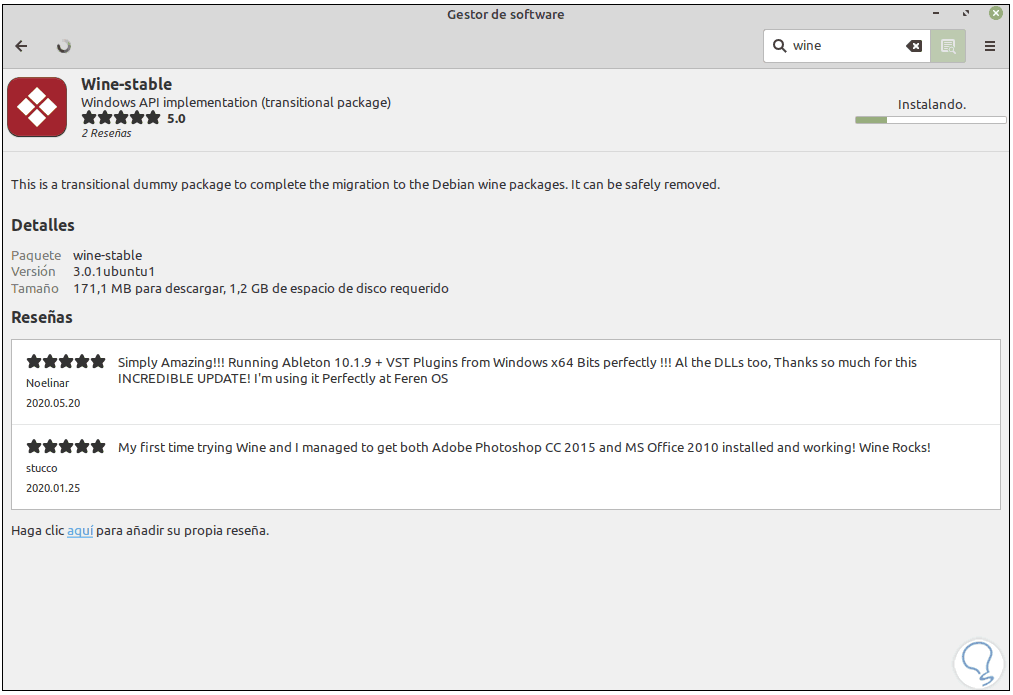Viewport: 1013px width, 695px height.
Task: Click reviewer name 'stucco'
Action: [41, 468]
